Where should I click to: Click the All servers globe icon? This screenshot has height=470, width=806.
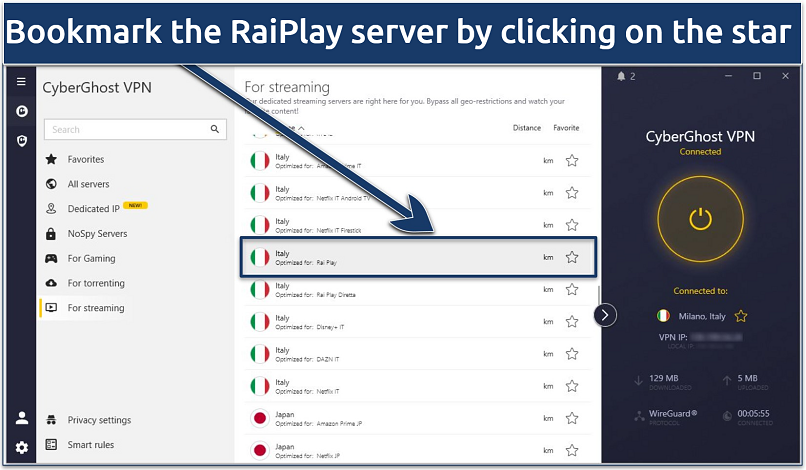(x=51, y=184)
